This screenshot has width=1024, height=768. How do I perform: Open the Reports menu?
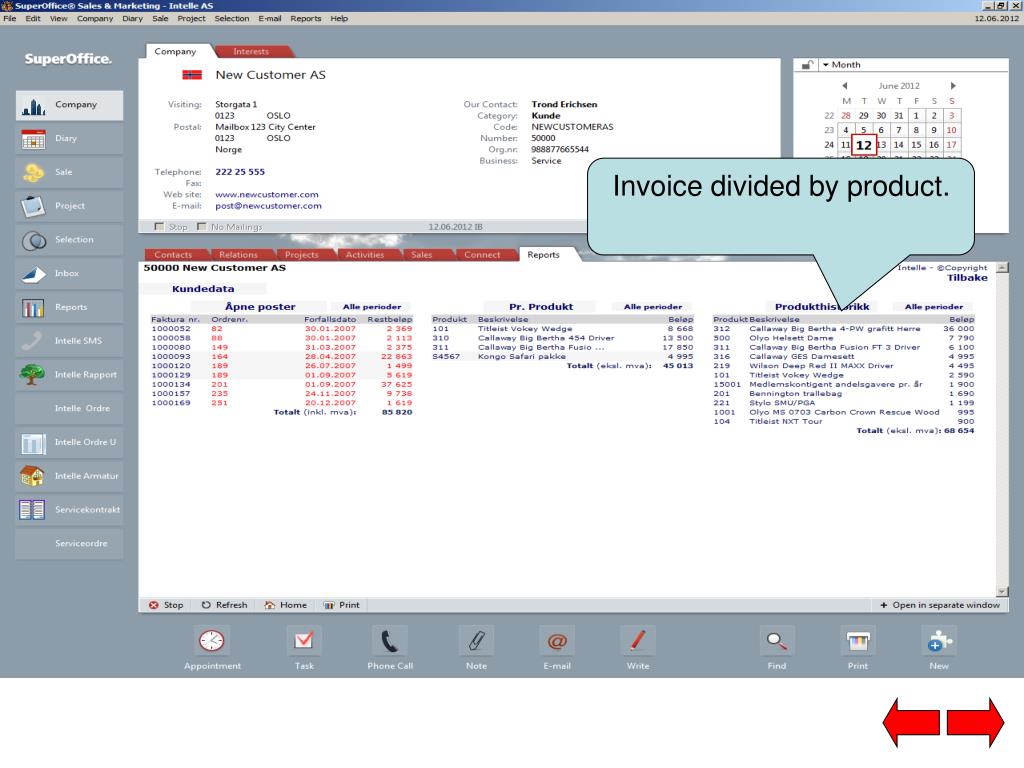[306, 18]
